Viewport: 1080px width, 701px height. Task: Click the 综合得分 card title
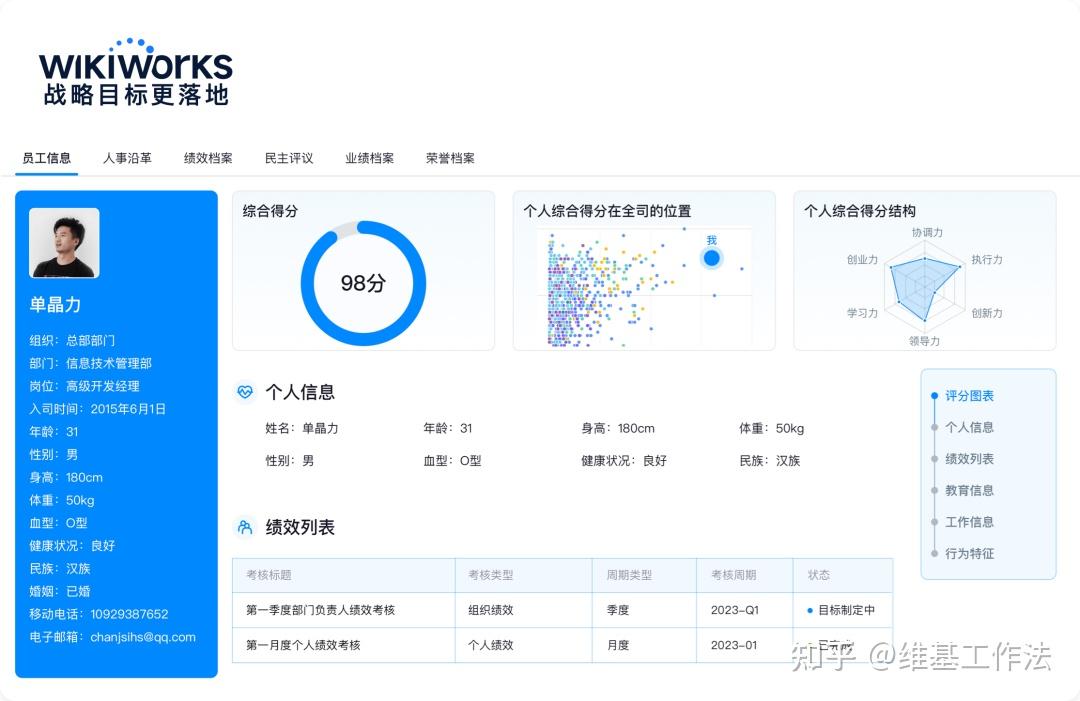pyautogui.click(x=270, y=211)
